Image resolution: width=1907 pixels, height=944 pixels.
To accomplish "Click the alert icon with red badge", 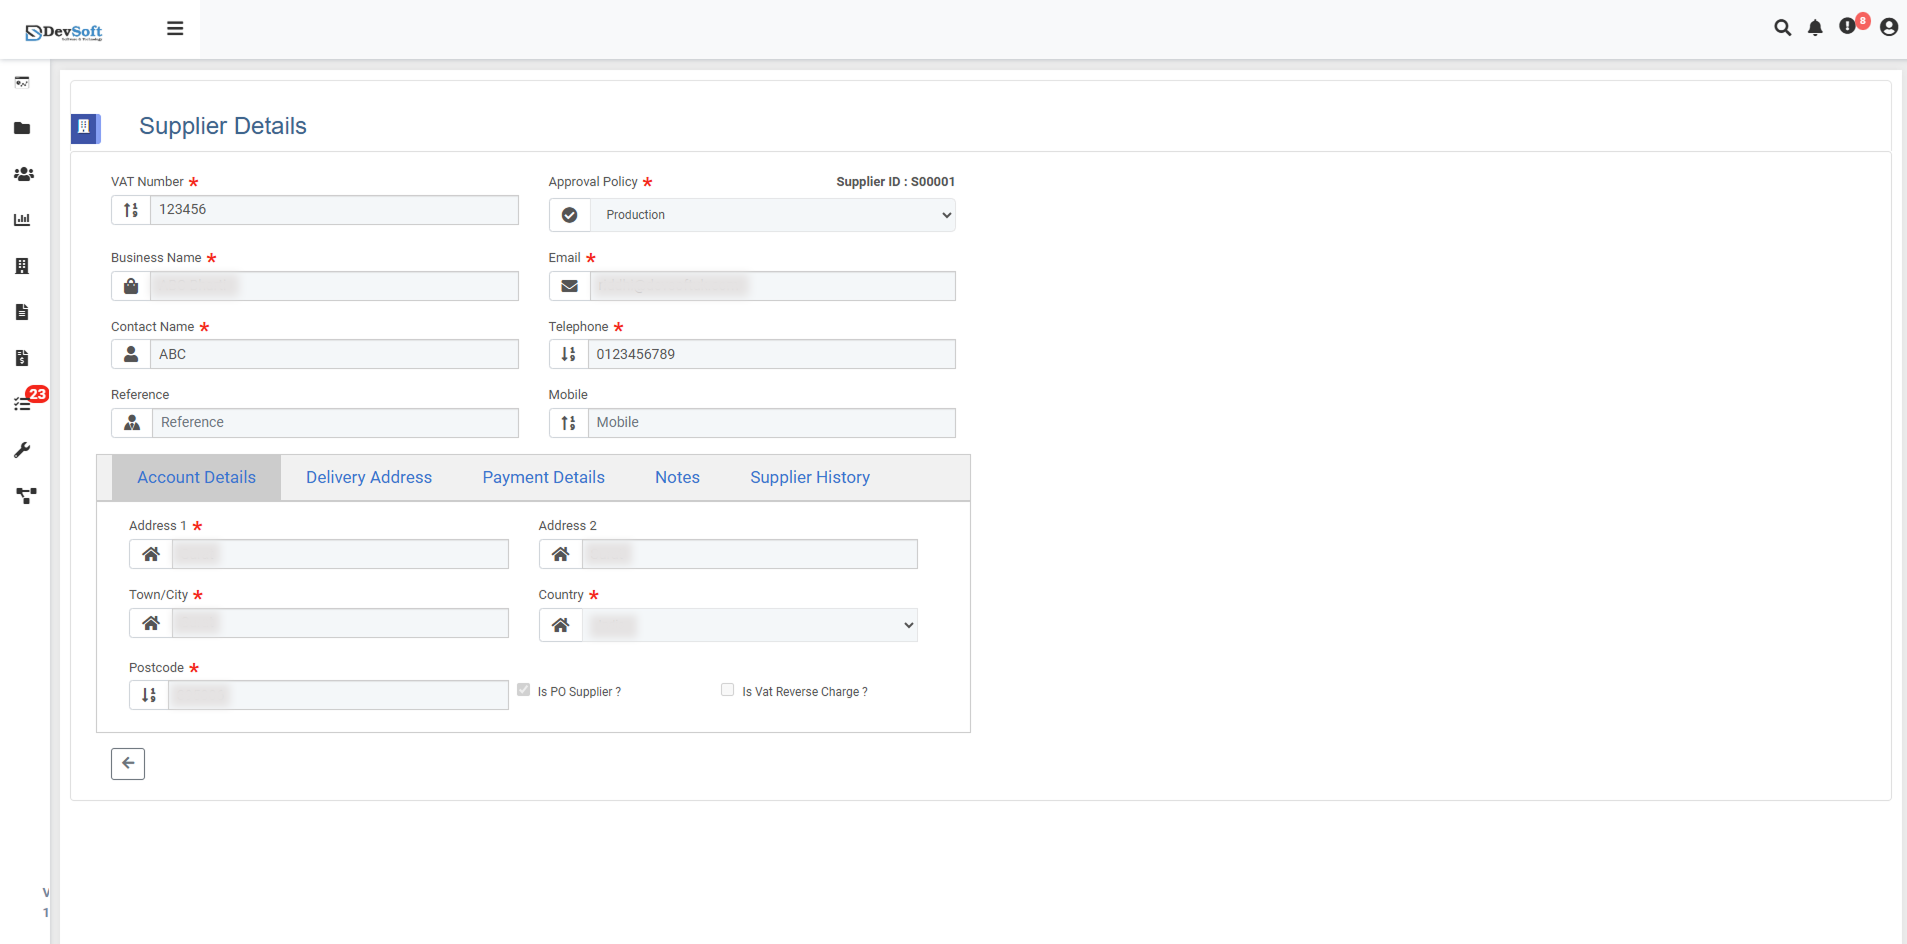I will [x=1849, y=26].
